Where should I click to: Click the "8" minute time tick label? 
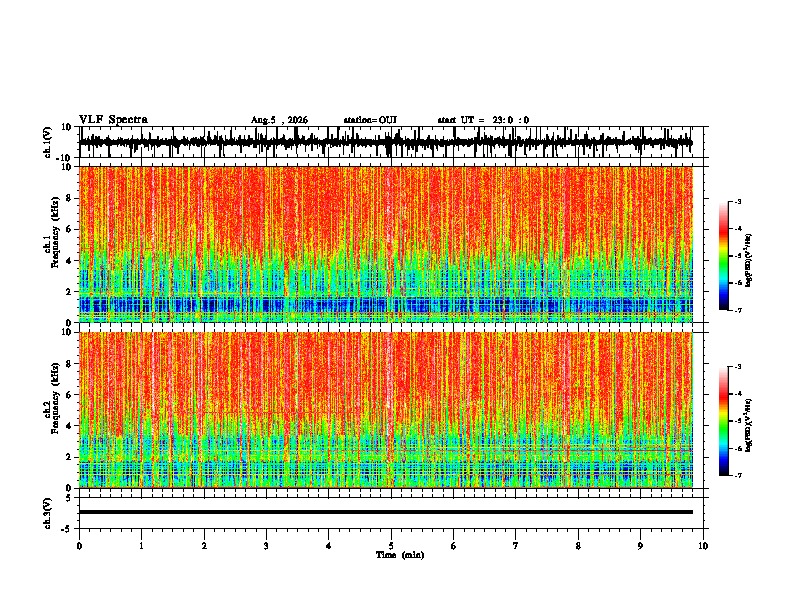[x=578, y=546]
